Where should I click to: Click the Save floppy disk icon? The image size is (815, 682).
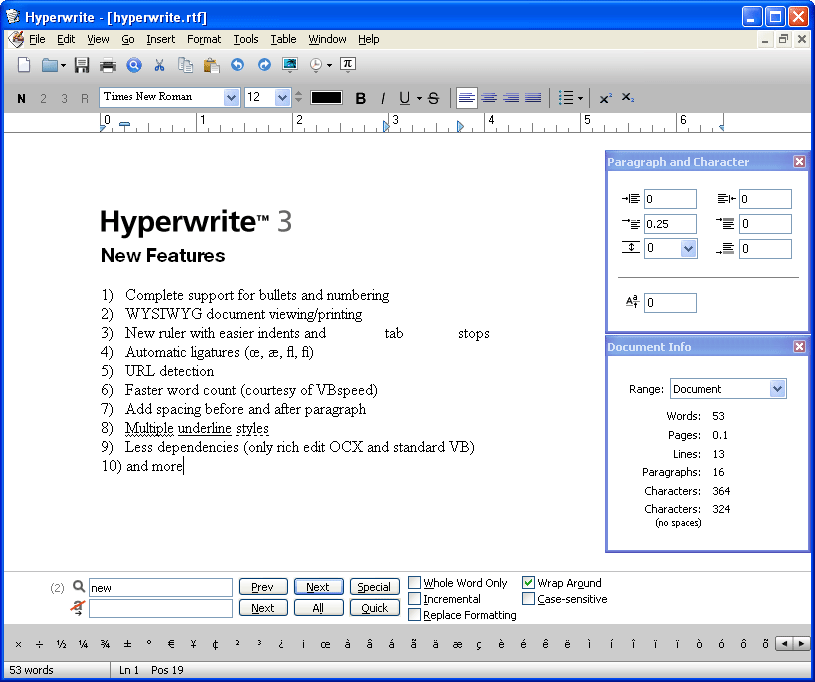82,65
